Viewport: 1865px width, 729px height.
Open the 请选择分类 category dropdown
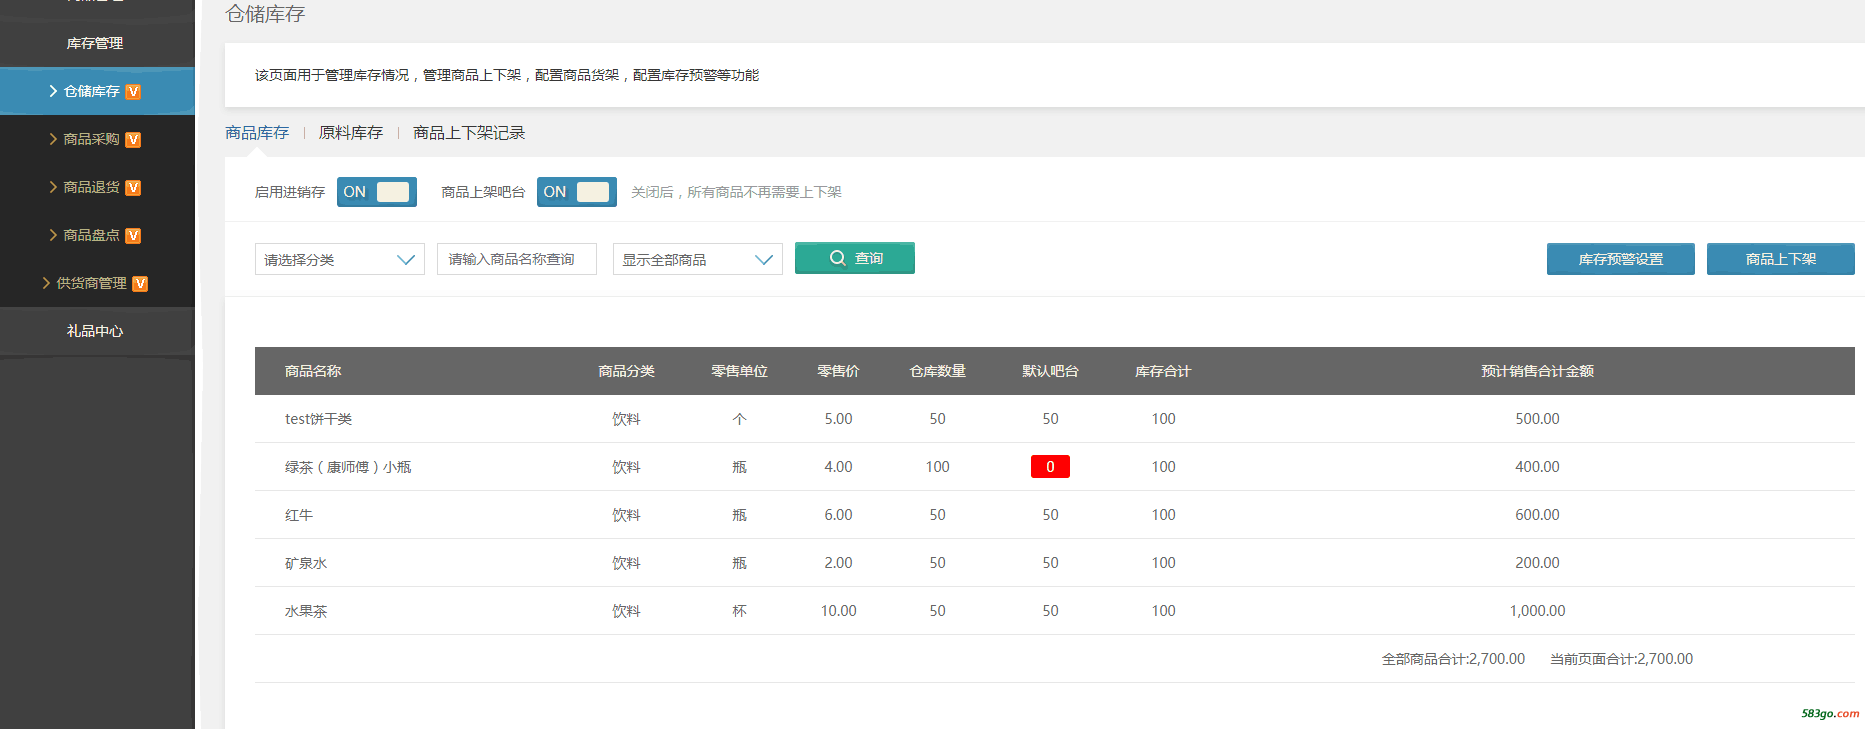click(x=339, y=259)
